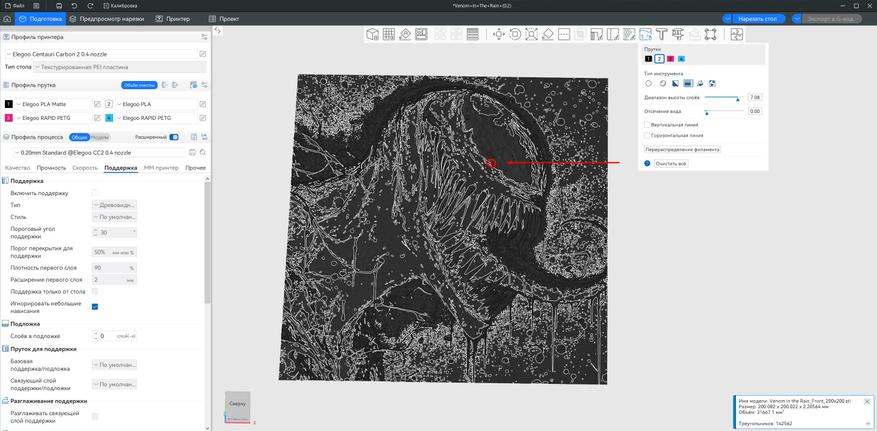
Task: Tick the 'Поддержка только от стола' checkbox
Action: (x=95, y=291)
